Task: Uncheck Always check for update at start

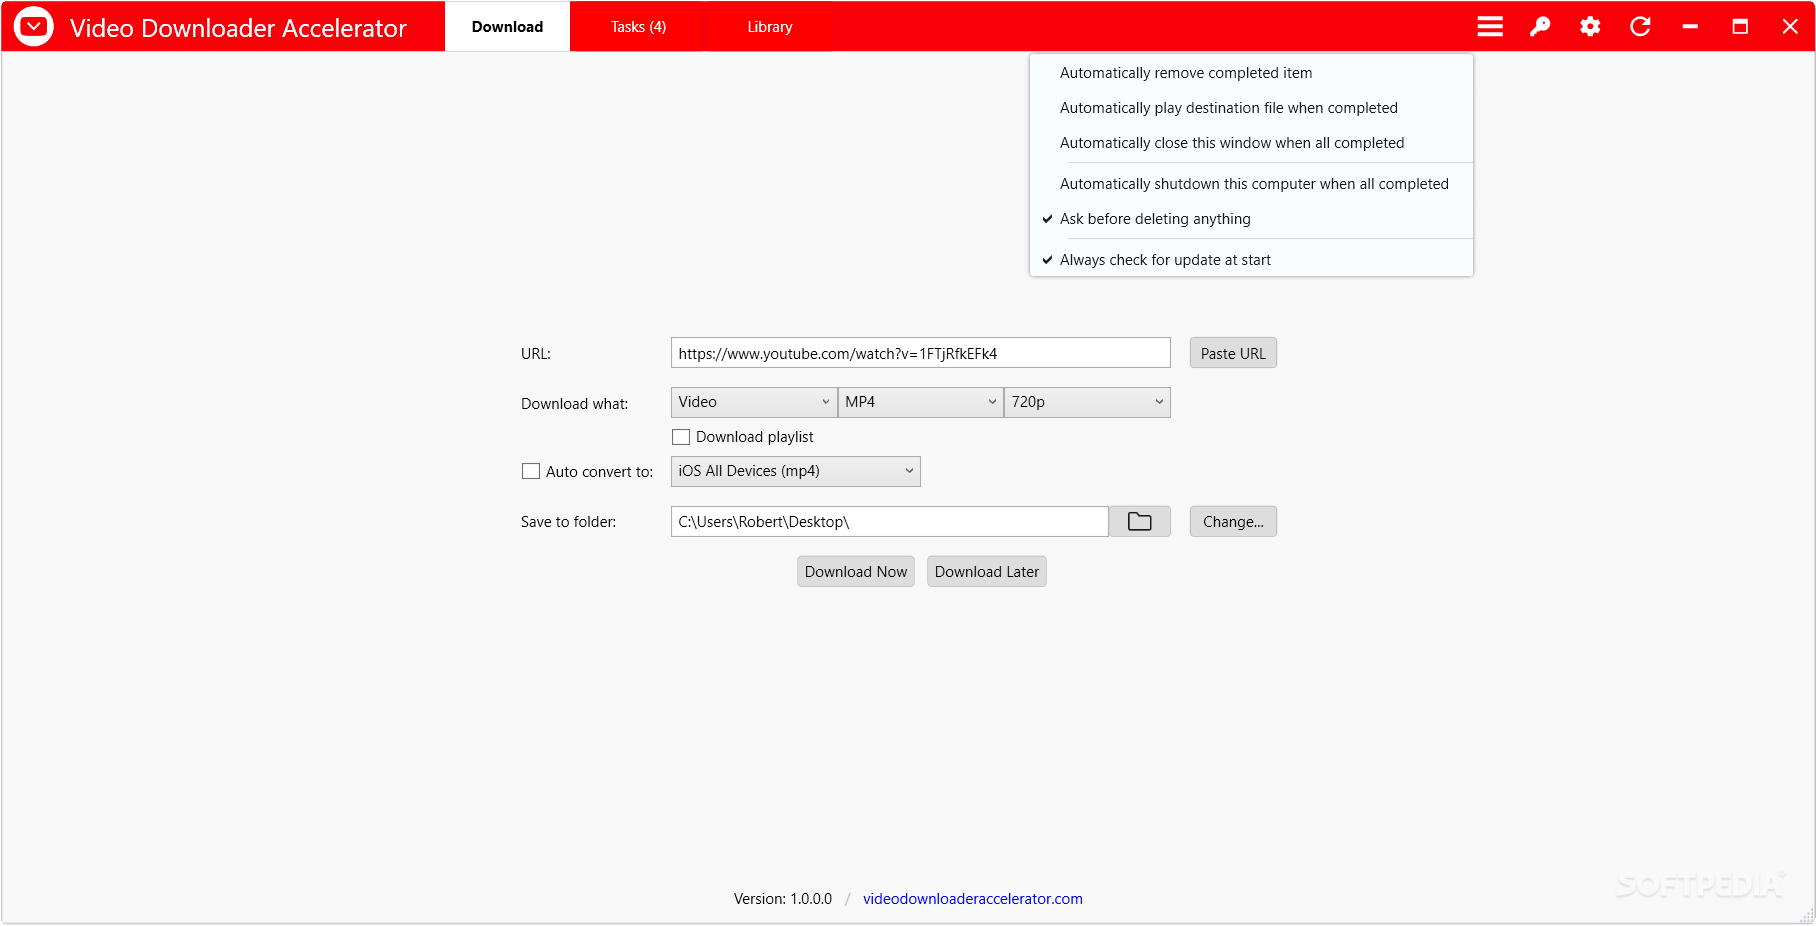Action: tap(1251, 260)
